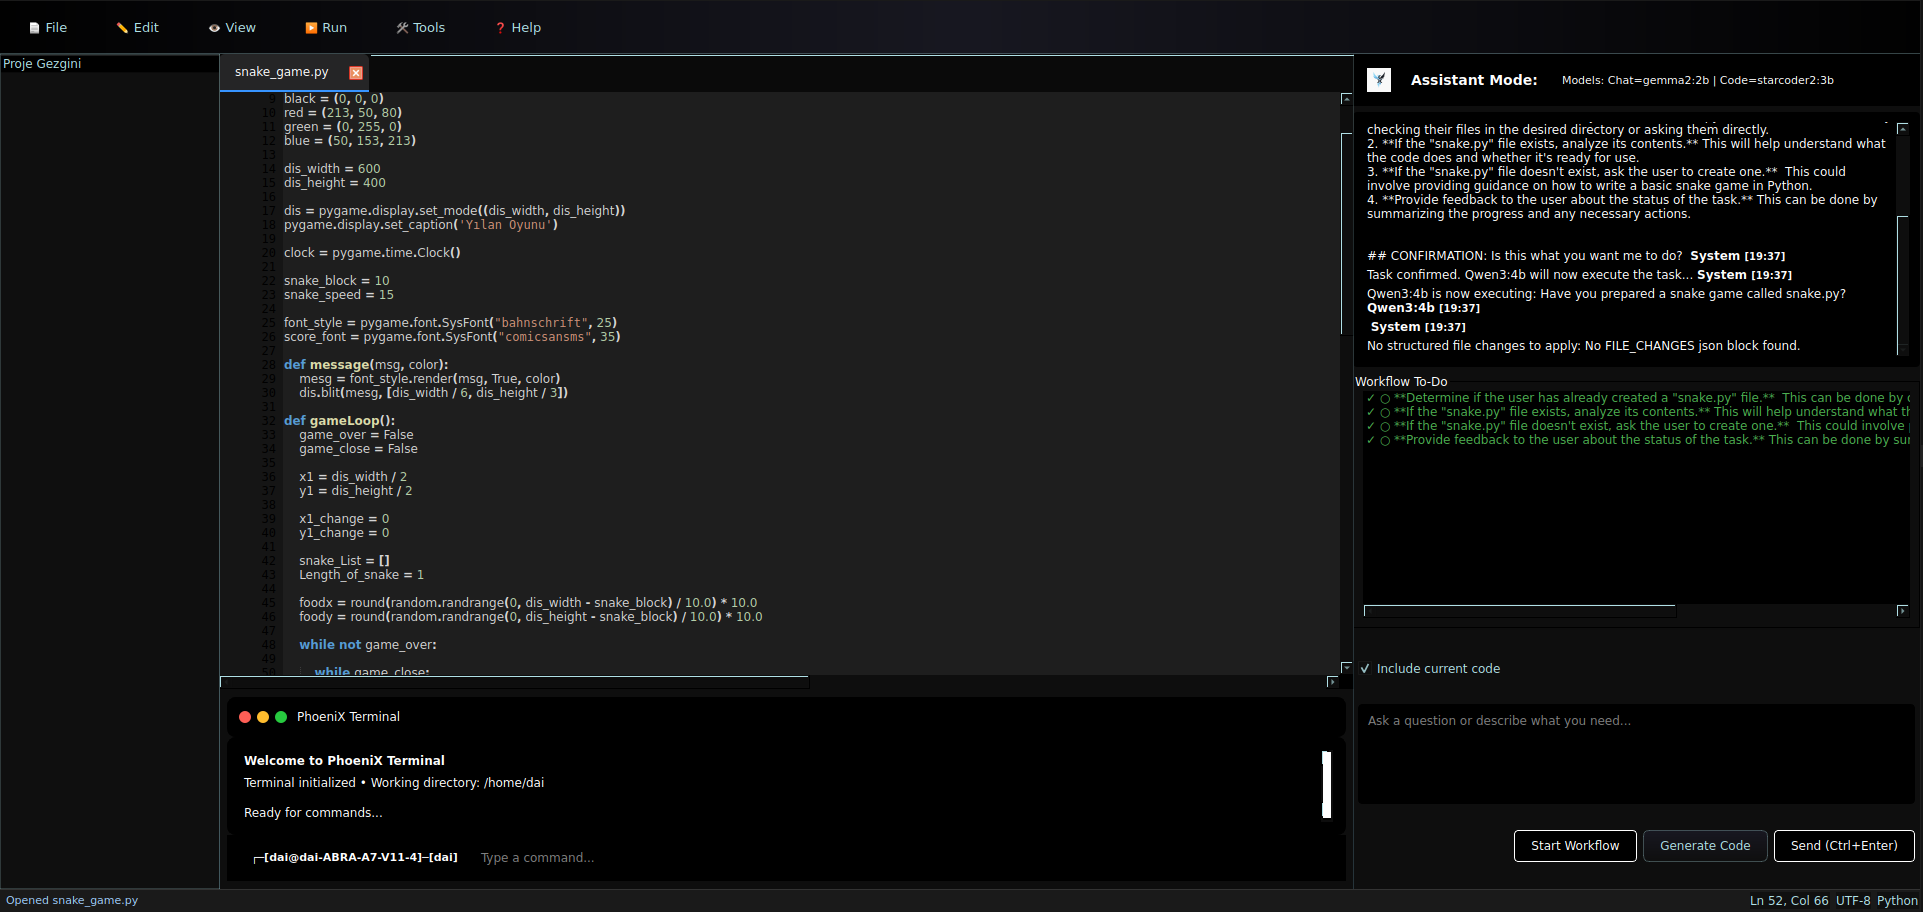Click the Assistant Mode robot avatar icon
The image size is (1923, 912).
(1378, 80)
